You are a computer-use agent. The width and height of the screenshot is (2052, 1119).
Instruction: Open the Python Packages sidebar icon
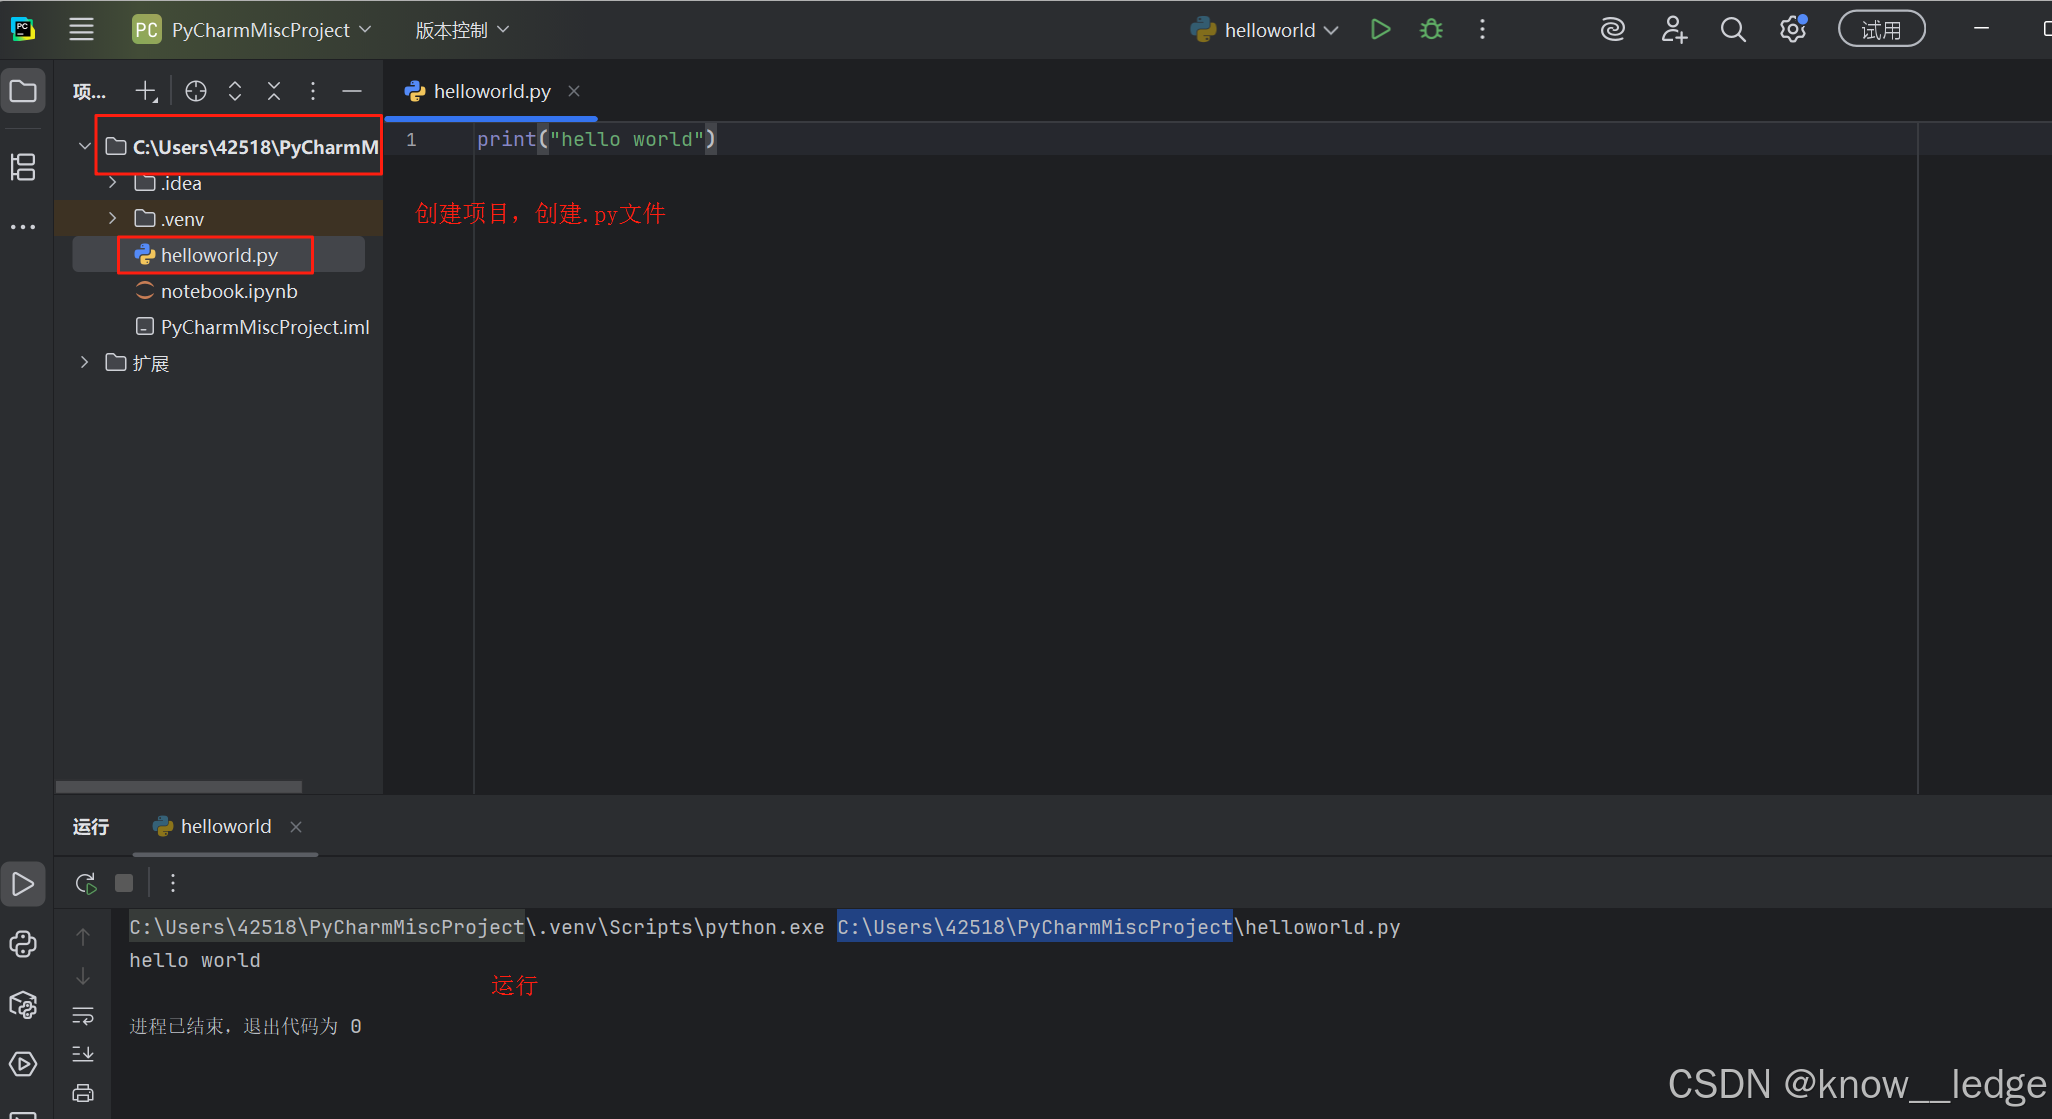click(x=23, y=1005)
